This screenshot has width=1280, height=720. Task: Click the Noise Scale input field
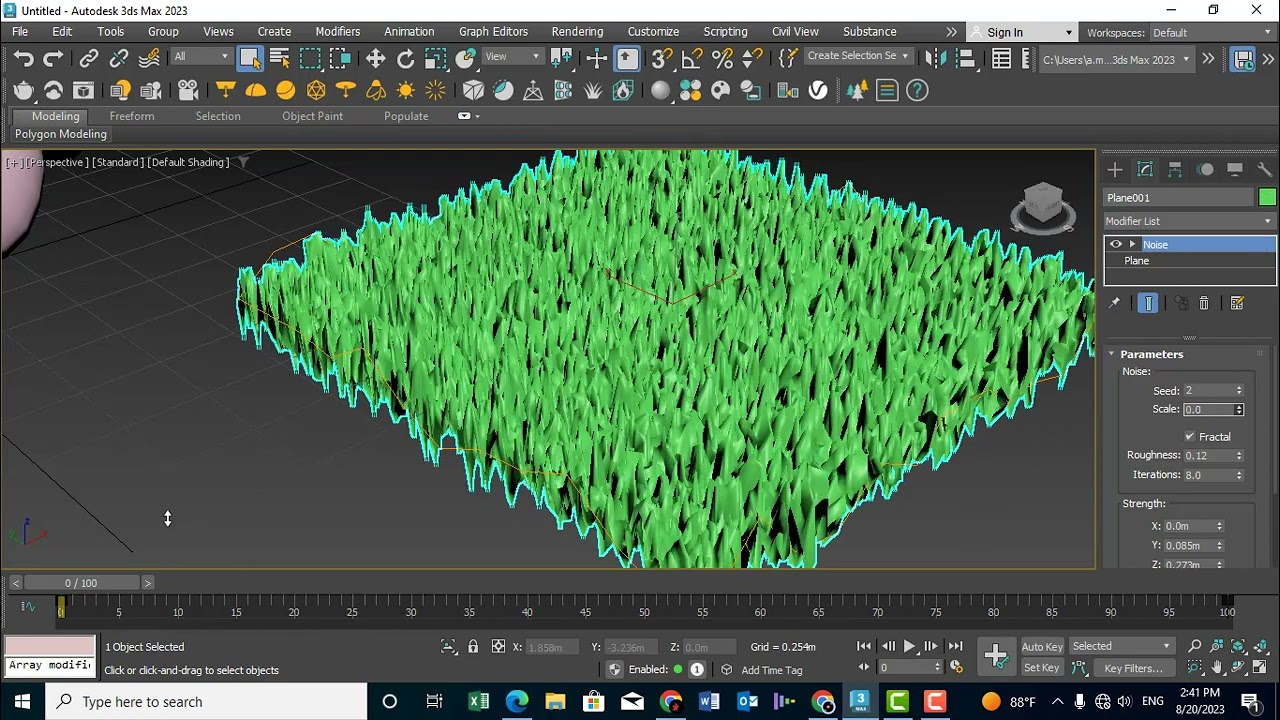(1208, 410)
